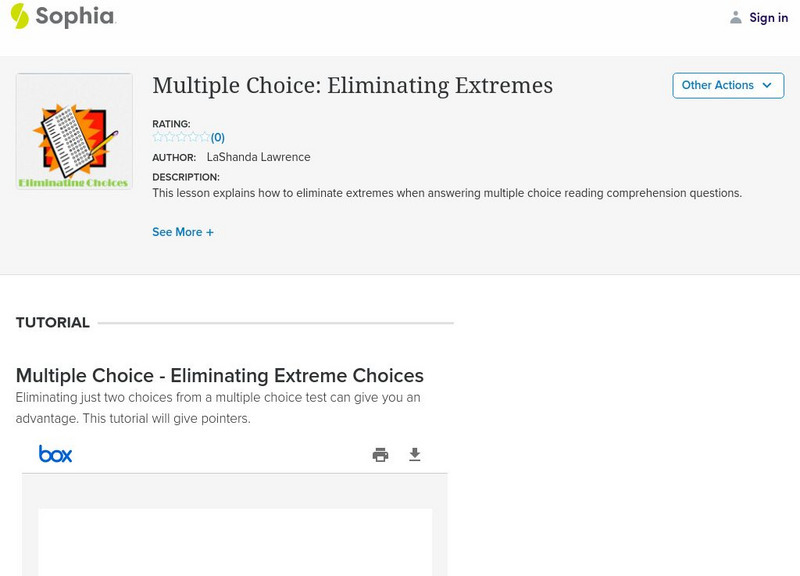Rate the lesson five stars

pos(204,138)
